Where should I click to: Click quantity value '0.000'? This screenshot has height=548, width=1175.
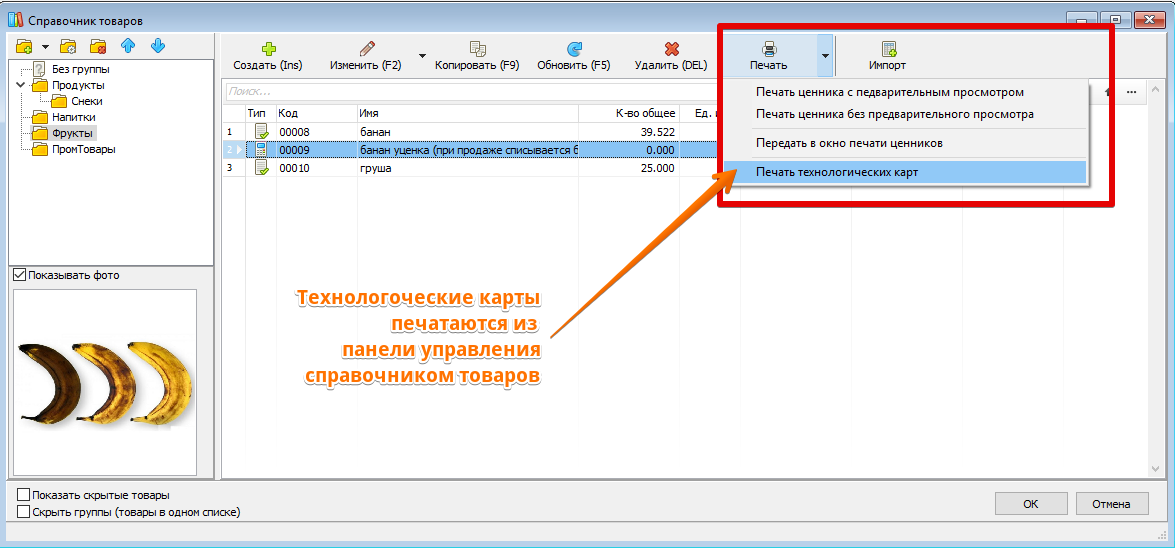coord(659,150)
